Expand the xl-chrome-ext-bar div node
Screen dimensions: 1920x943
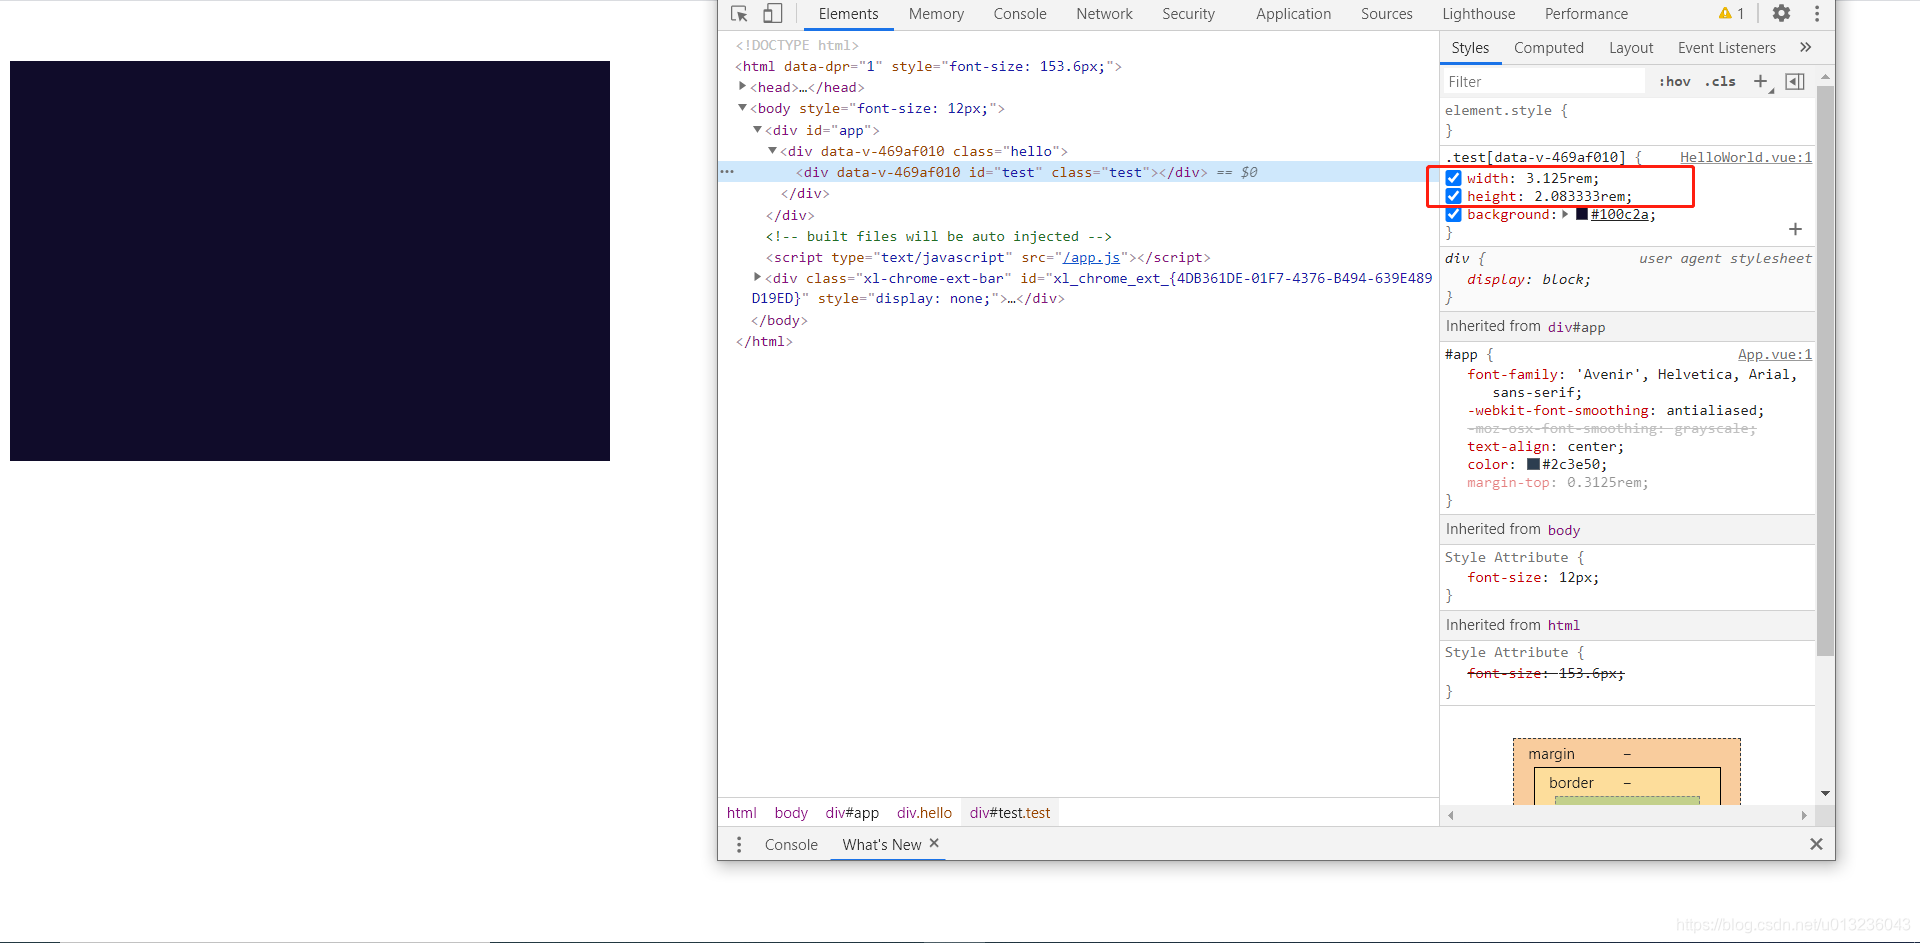(757, 277)
